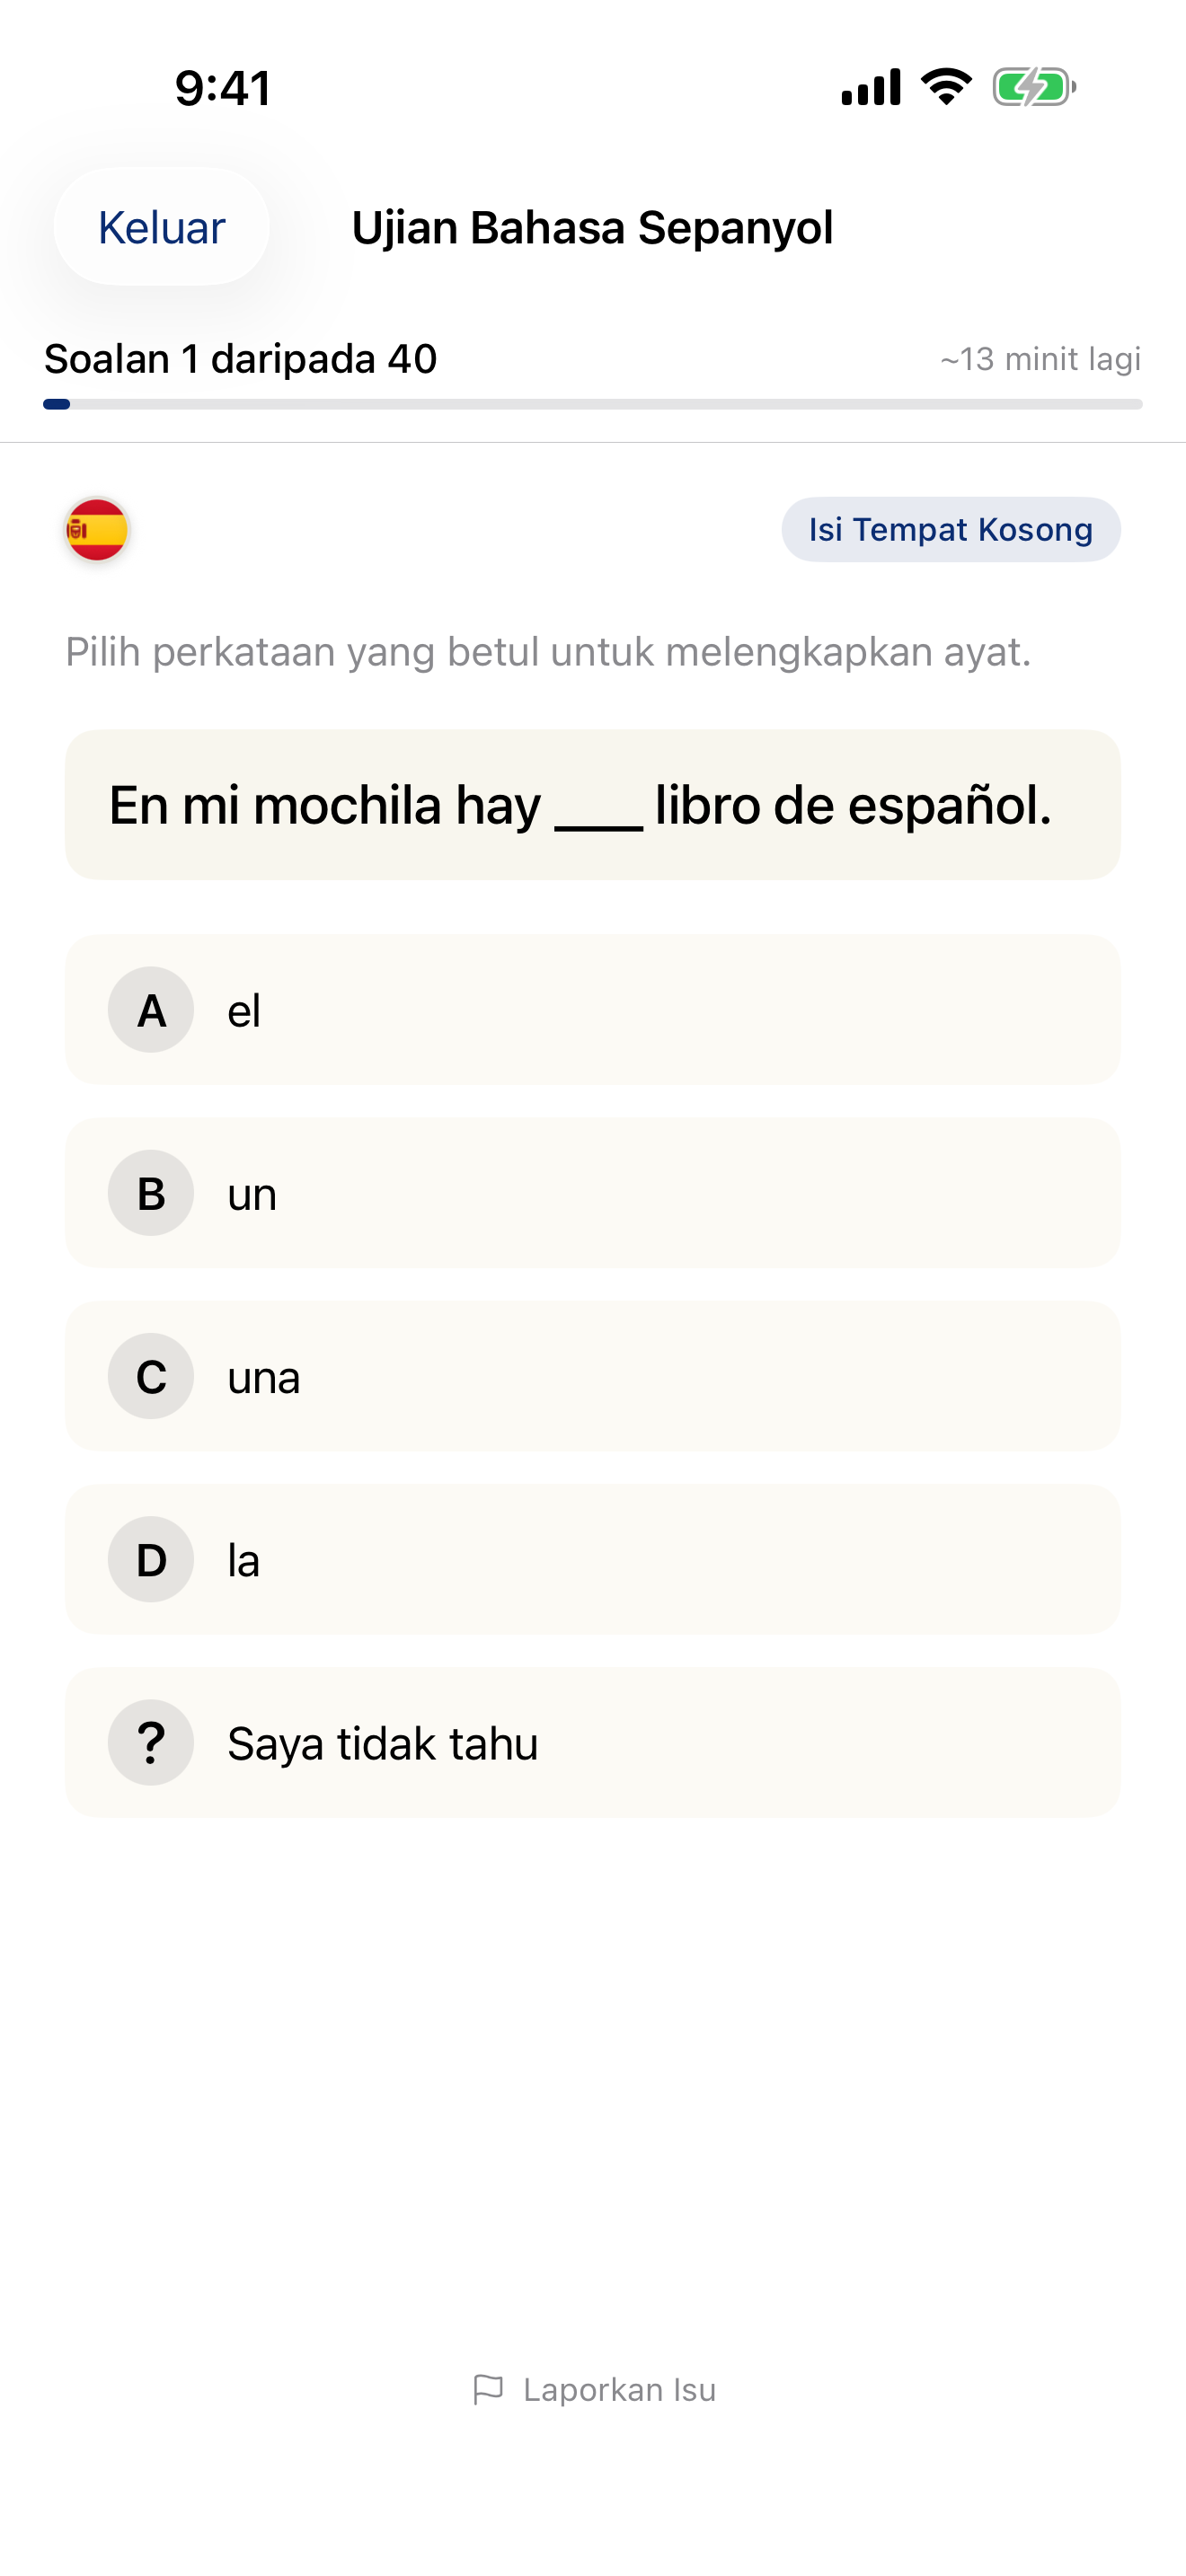Tap the question mark circle icon
This screenshot has width=1186, height=2576.
pyautogui.click(x=151, y=1743)
